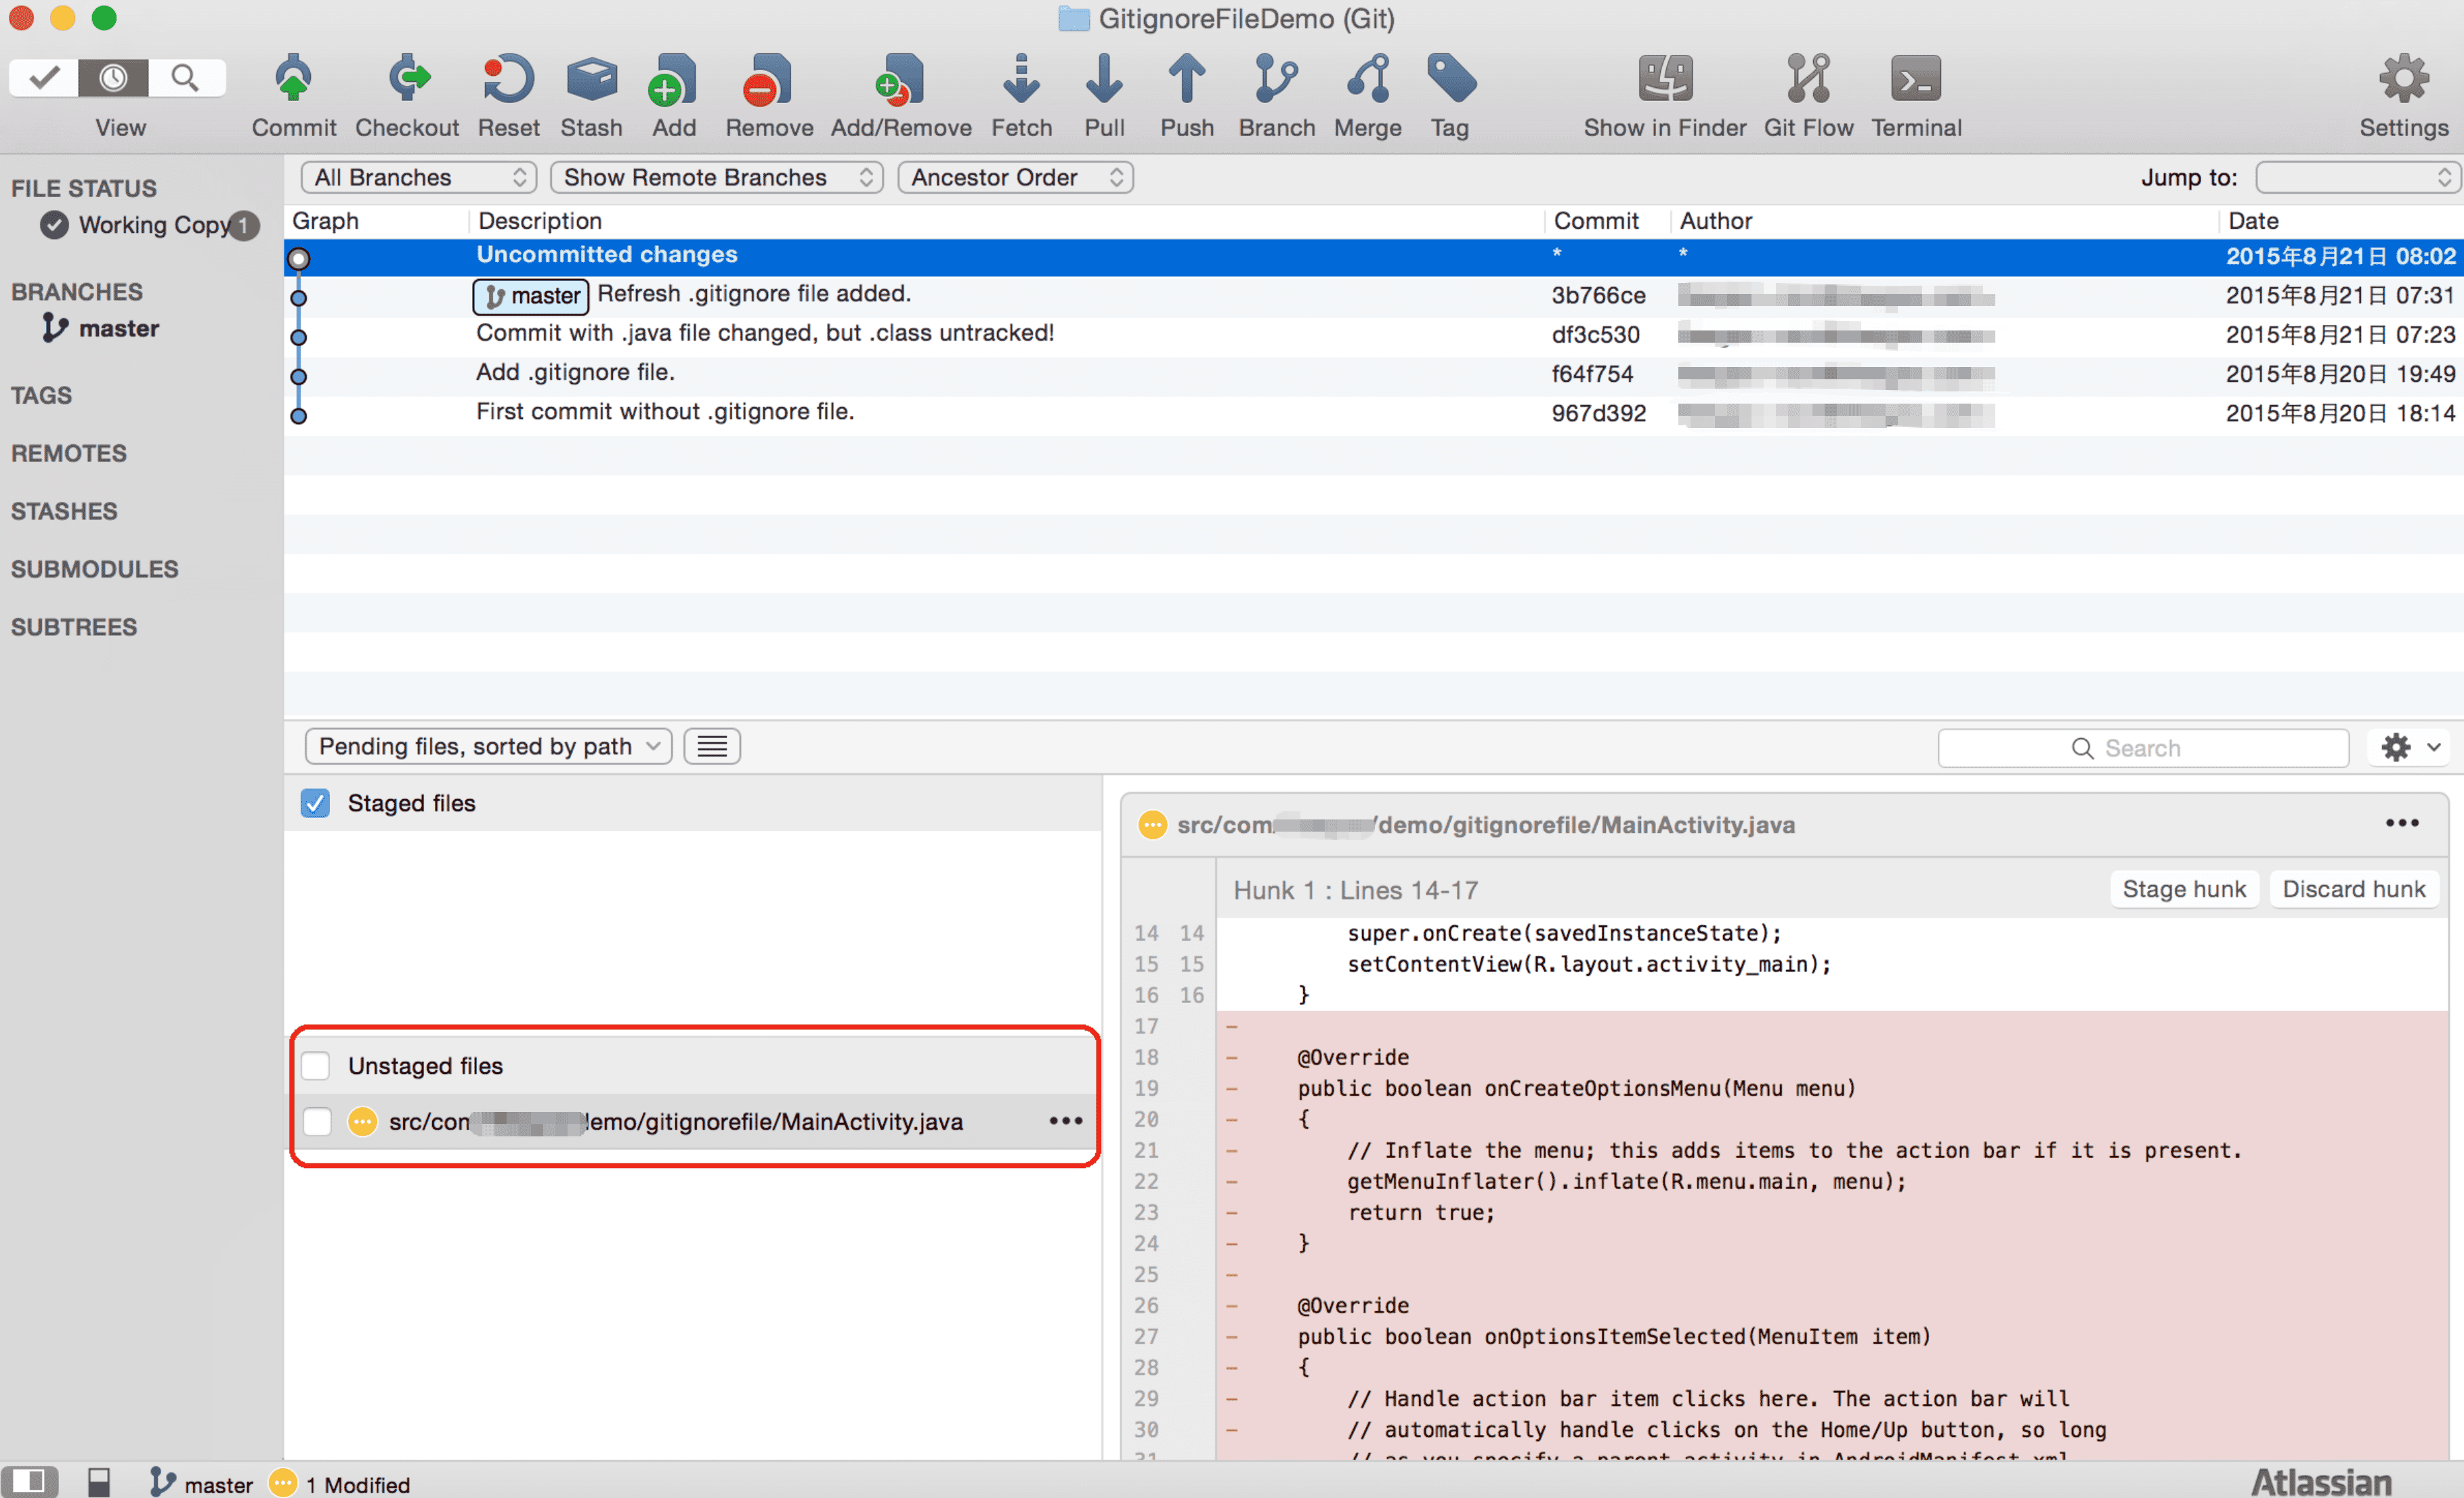Open Ancestor Order dropdown
The image size is (2464, 1498).
pyautogui.click(x=1015, y=177)
